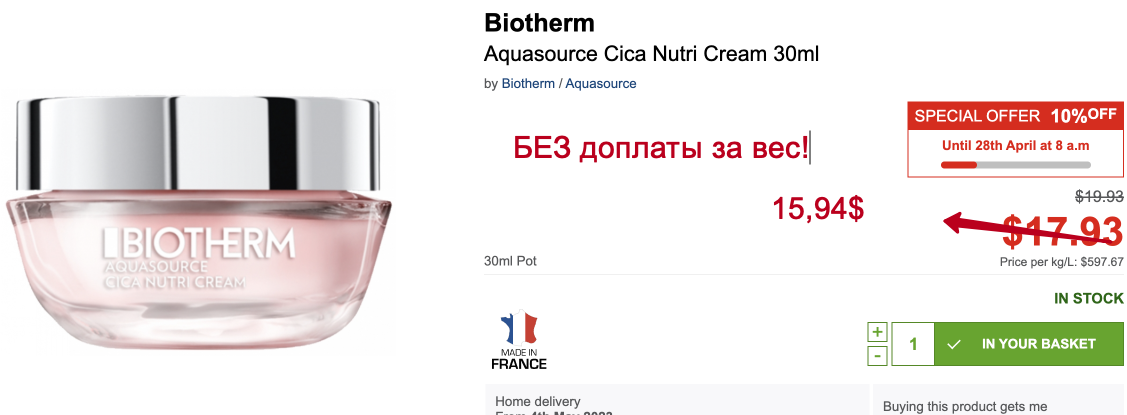This screenshot has width=1127, height=415.
Task: Click the Aquasource Cica Nutri Cream title
Action: (x=651, y=54)
